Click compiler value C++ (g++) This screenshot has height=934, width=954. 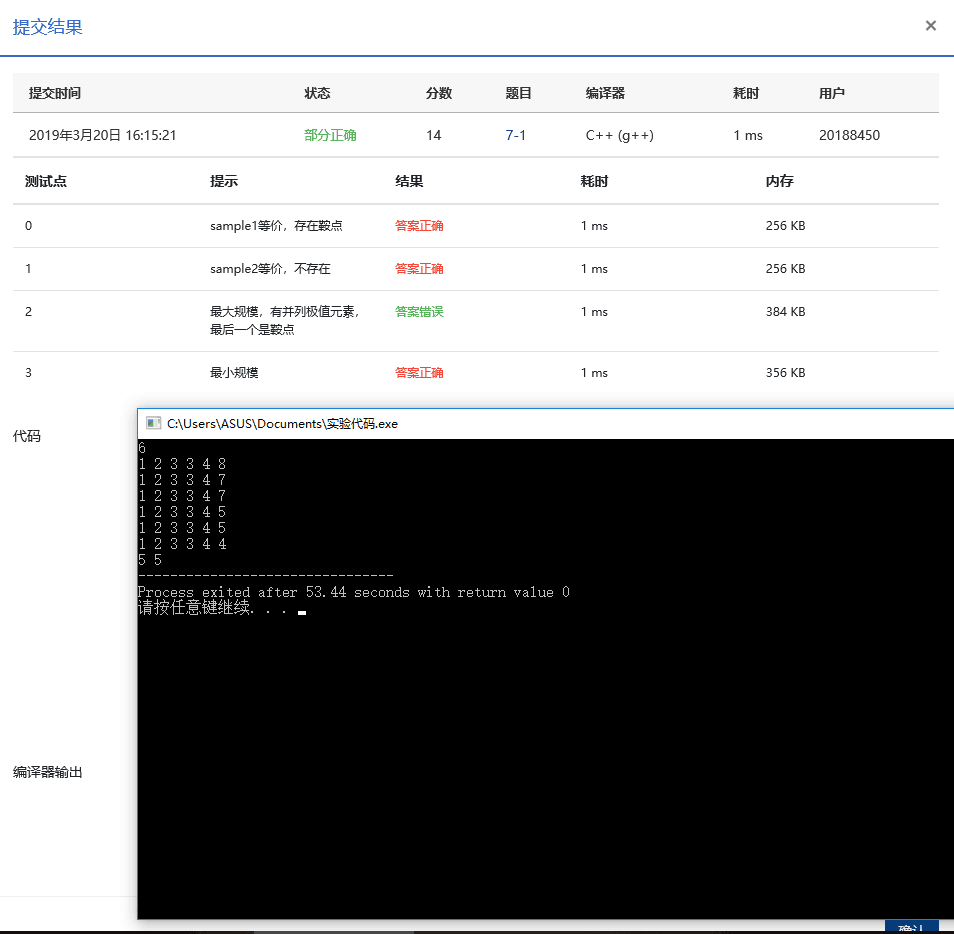tap(619, 135)
